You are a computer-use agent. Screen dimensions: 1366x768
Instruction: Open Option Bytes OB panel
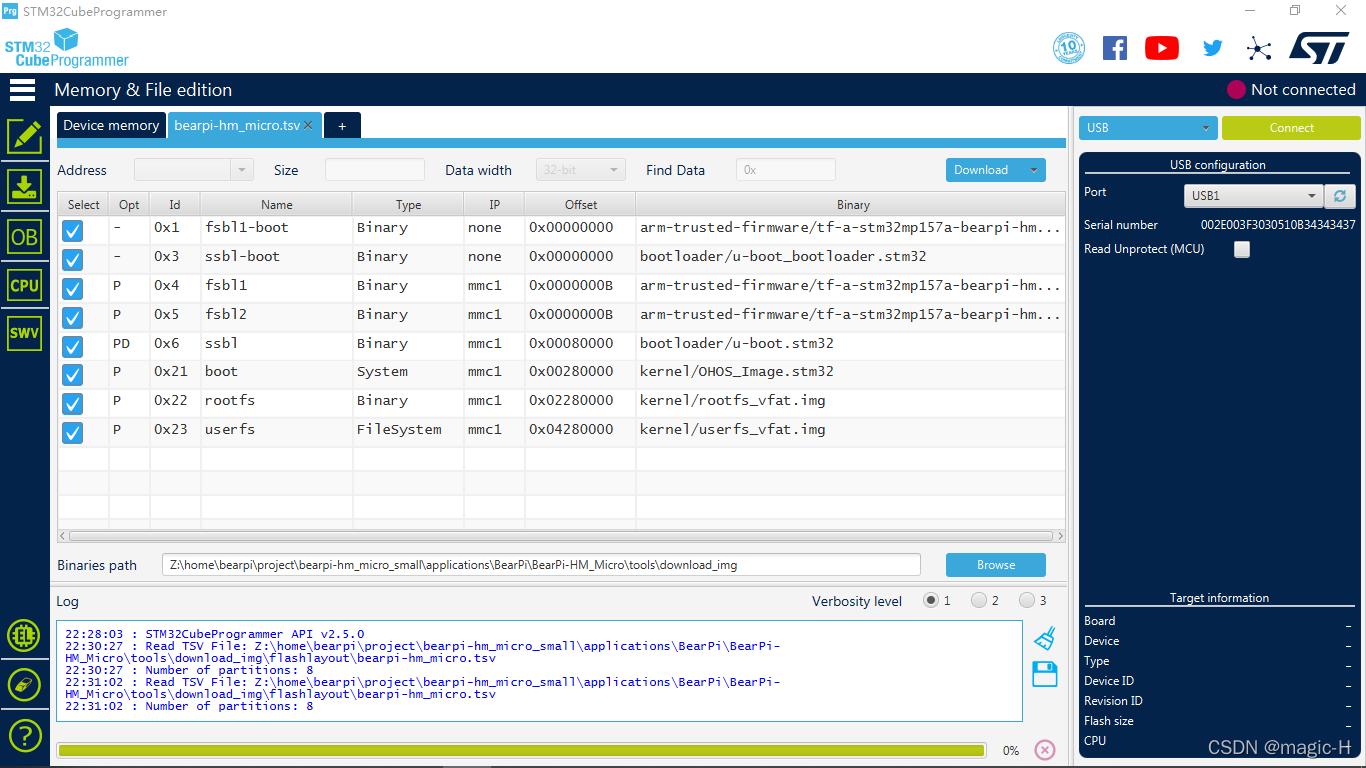click(x=24, y=236)
